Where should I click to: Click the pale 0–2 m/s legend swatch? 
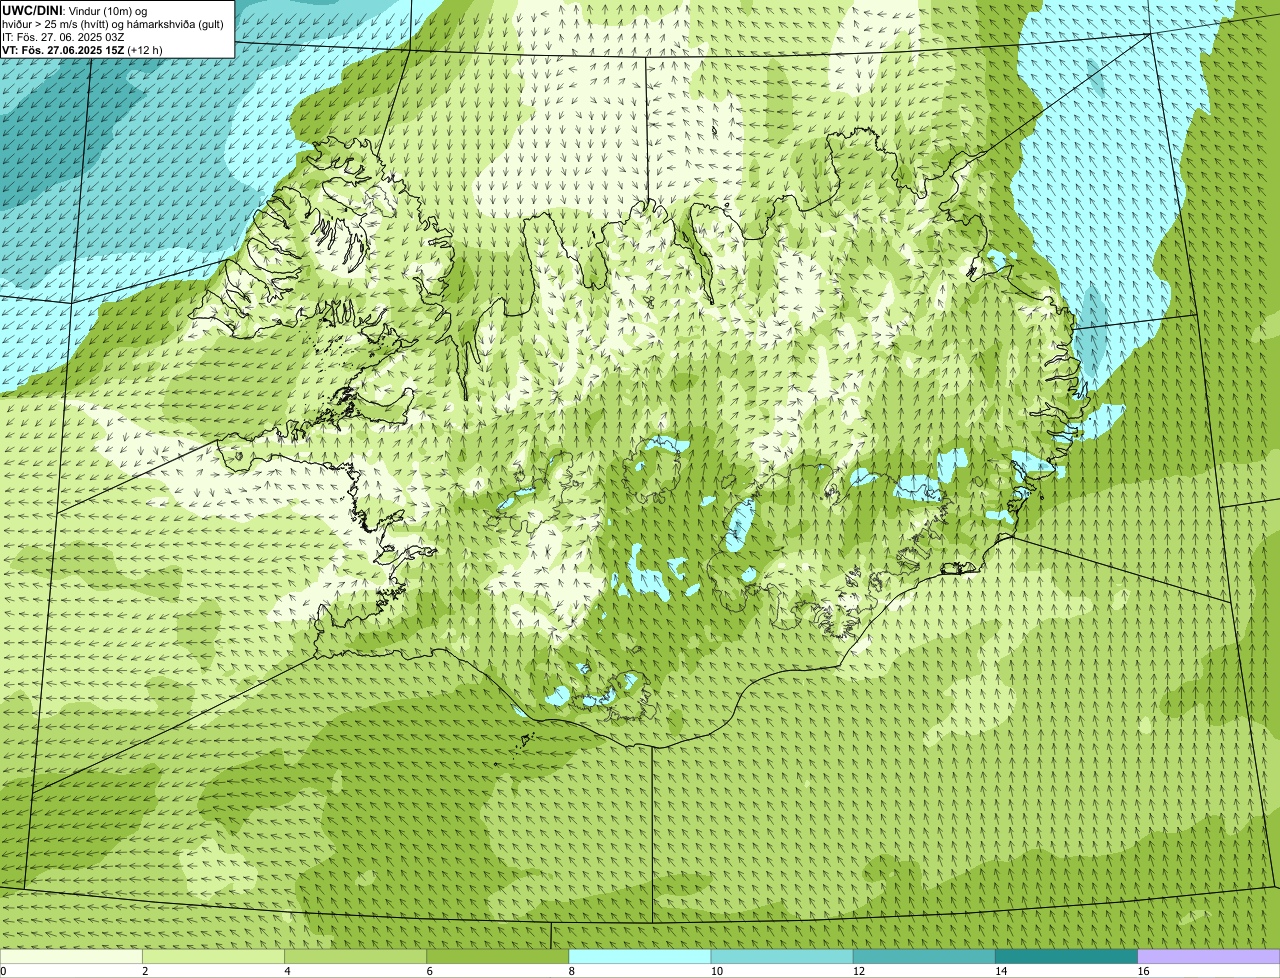pyautogui.click(x=71, y=956)
